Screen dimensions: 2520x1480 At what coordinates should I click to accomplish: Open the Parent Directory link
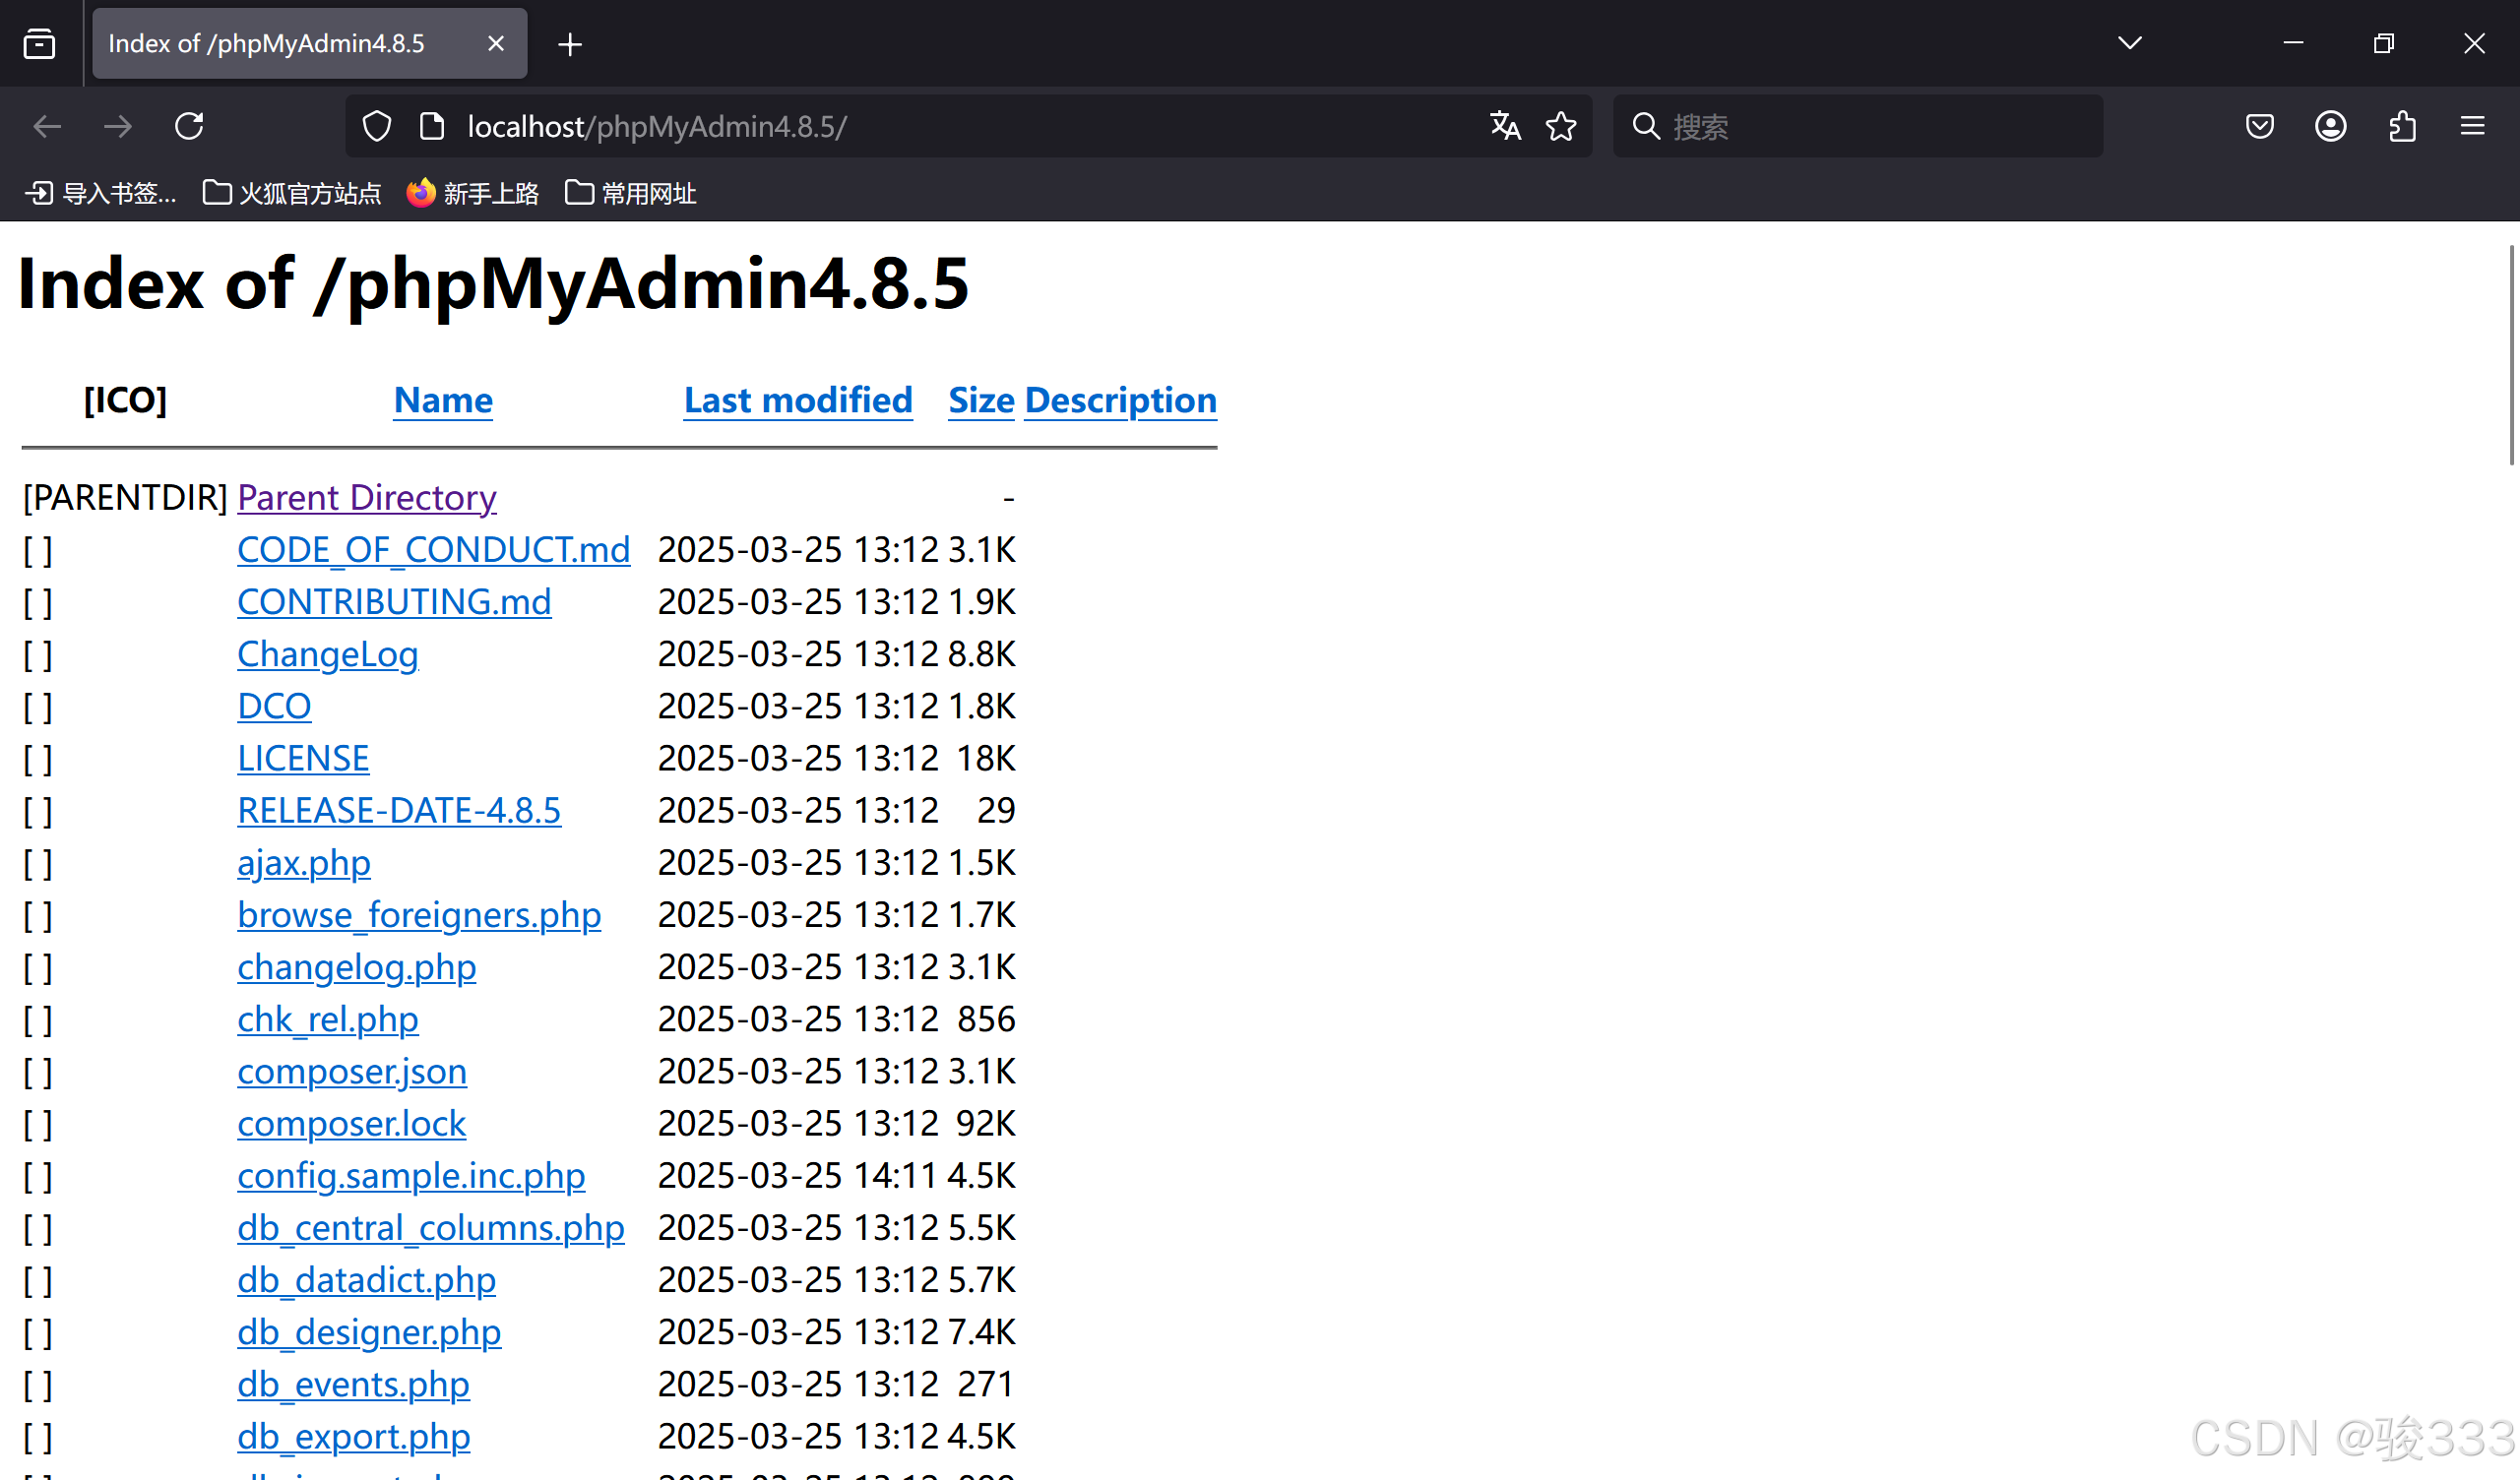coord(366,497)
